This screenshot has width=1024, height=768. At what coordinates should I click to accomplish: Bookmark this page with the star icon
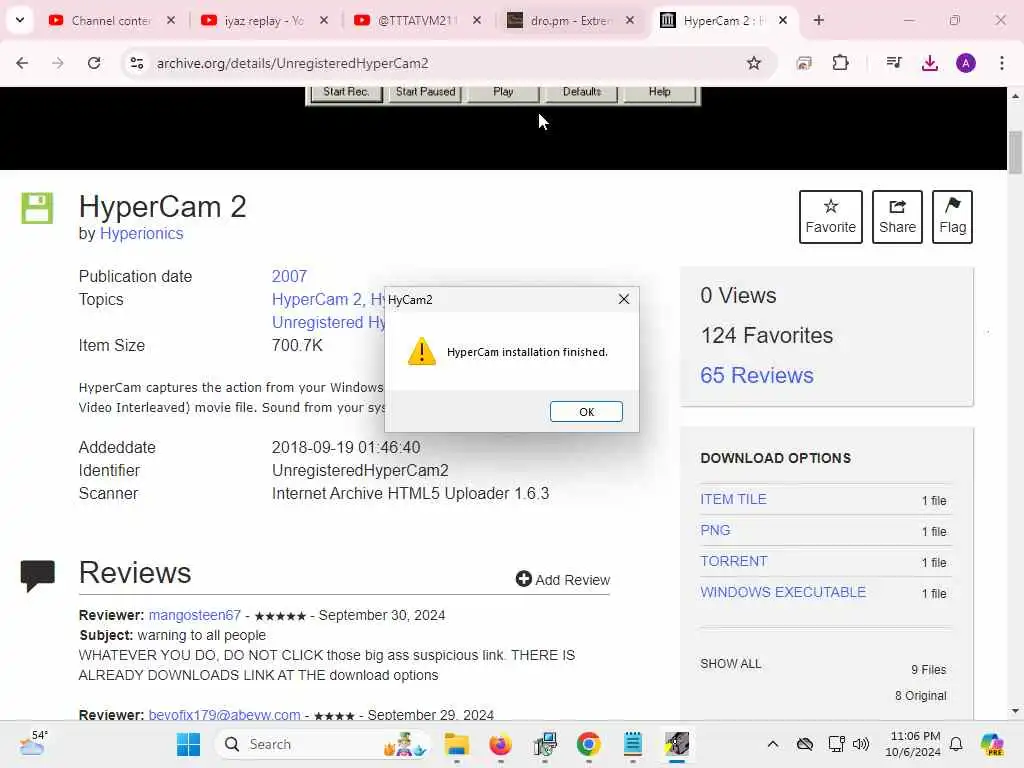click(x=754, y=63)
